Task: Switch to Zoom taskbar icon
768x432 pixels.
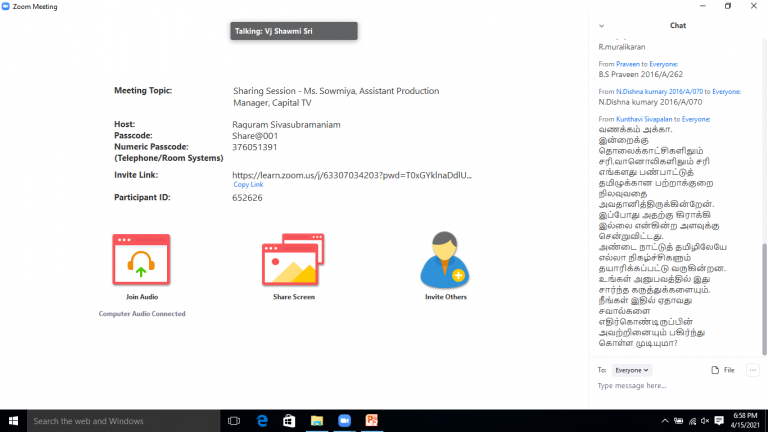Action: pyautogui.click(x=344, y=421)
